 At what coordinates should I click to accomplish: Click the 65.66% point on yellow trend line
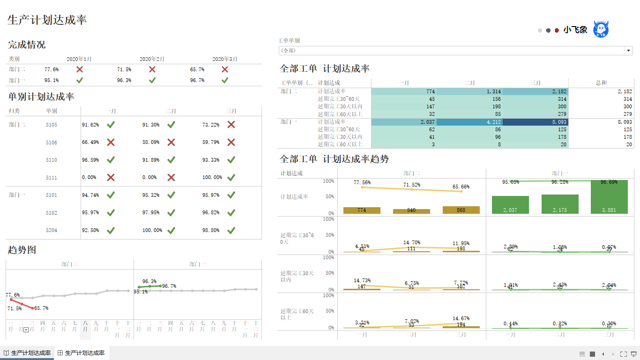coord(461,191)
